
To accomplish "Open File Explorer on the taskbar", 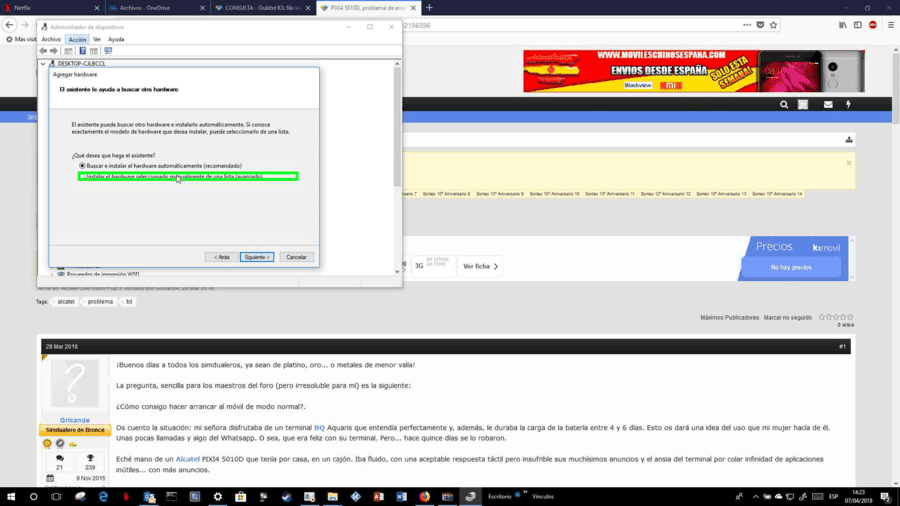I will 332,496.
